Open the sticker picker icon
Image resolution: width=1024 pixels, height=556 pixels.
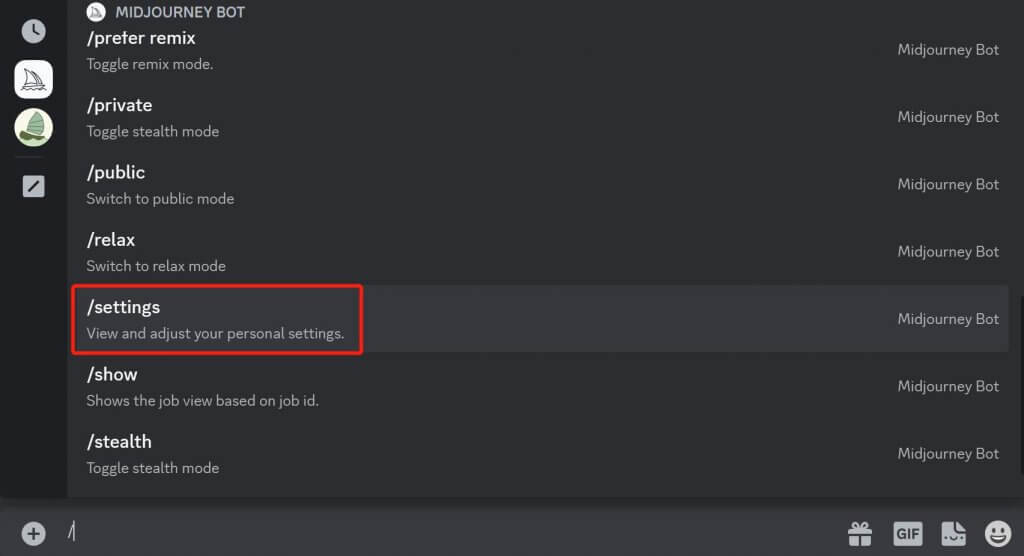pyautogui.click(x=953, y=534)
